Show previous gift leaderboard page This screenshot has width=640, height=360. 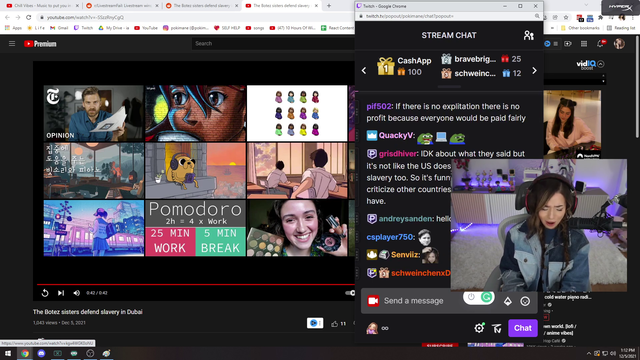click(364, 71)
